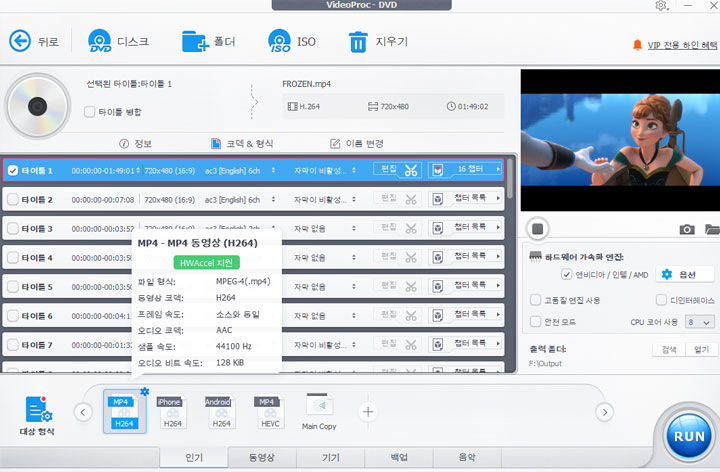Open hardware 옵션 button
720x472 pixels.
pos(685,275)
